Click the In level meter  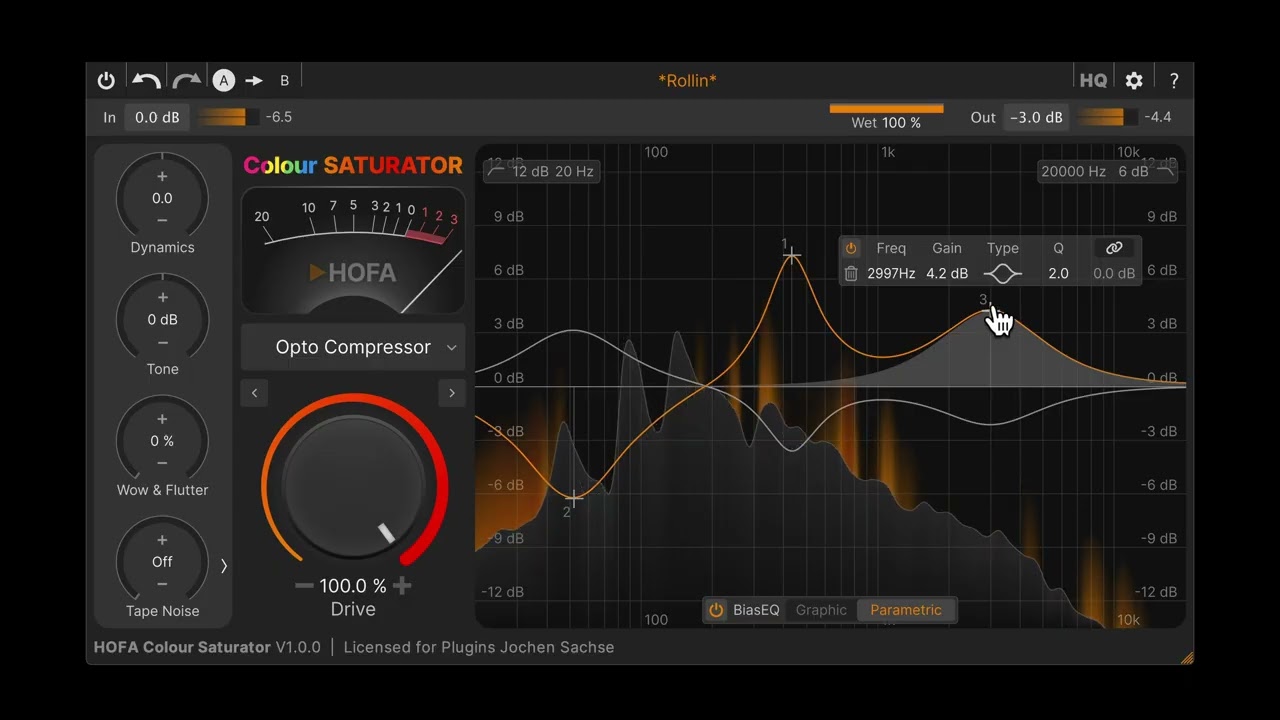click(x=228, y=117)
